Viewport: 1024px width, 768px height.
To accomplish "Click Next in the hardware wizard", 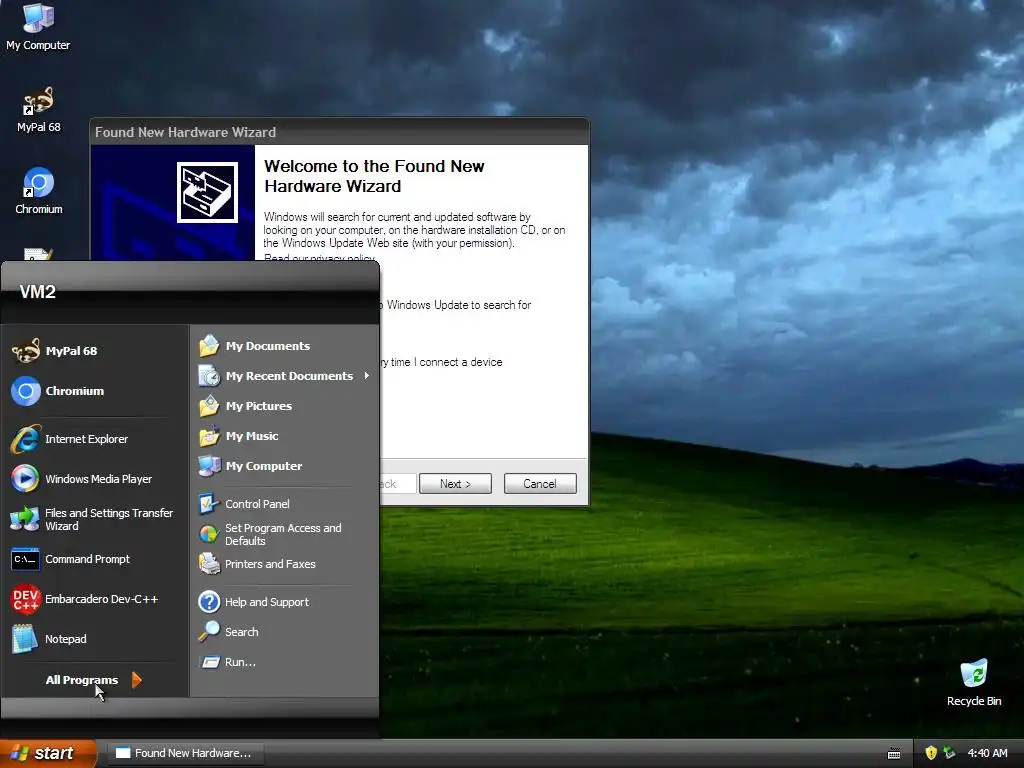I will pyautogui.click(x=455, y=484).
